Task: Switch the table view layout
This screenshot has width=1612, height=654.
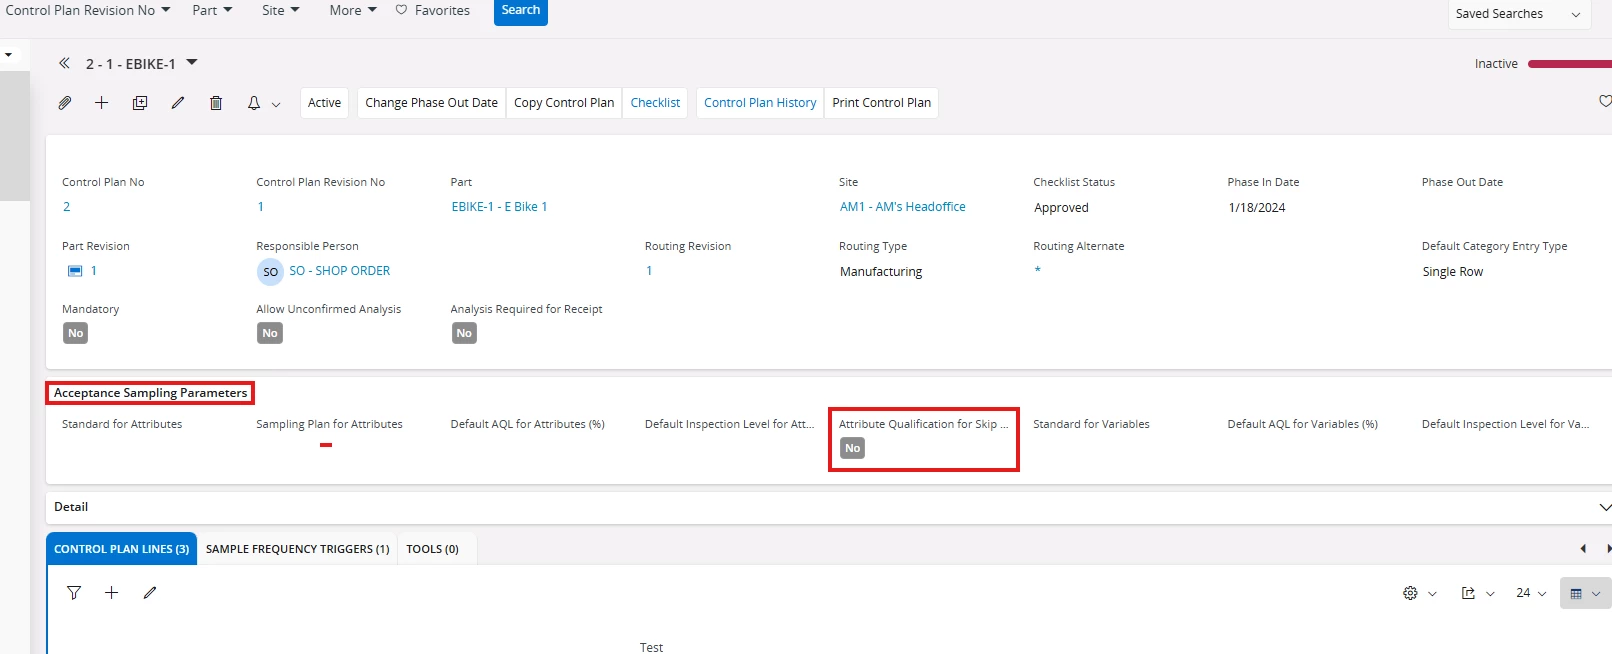Action: [x=1585, y=593]
